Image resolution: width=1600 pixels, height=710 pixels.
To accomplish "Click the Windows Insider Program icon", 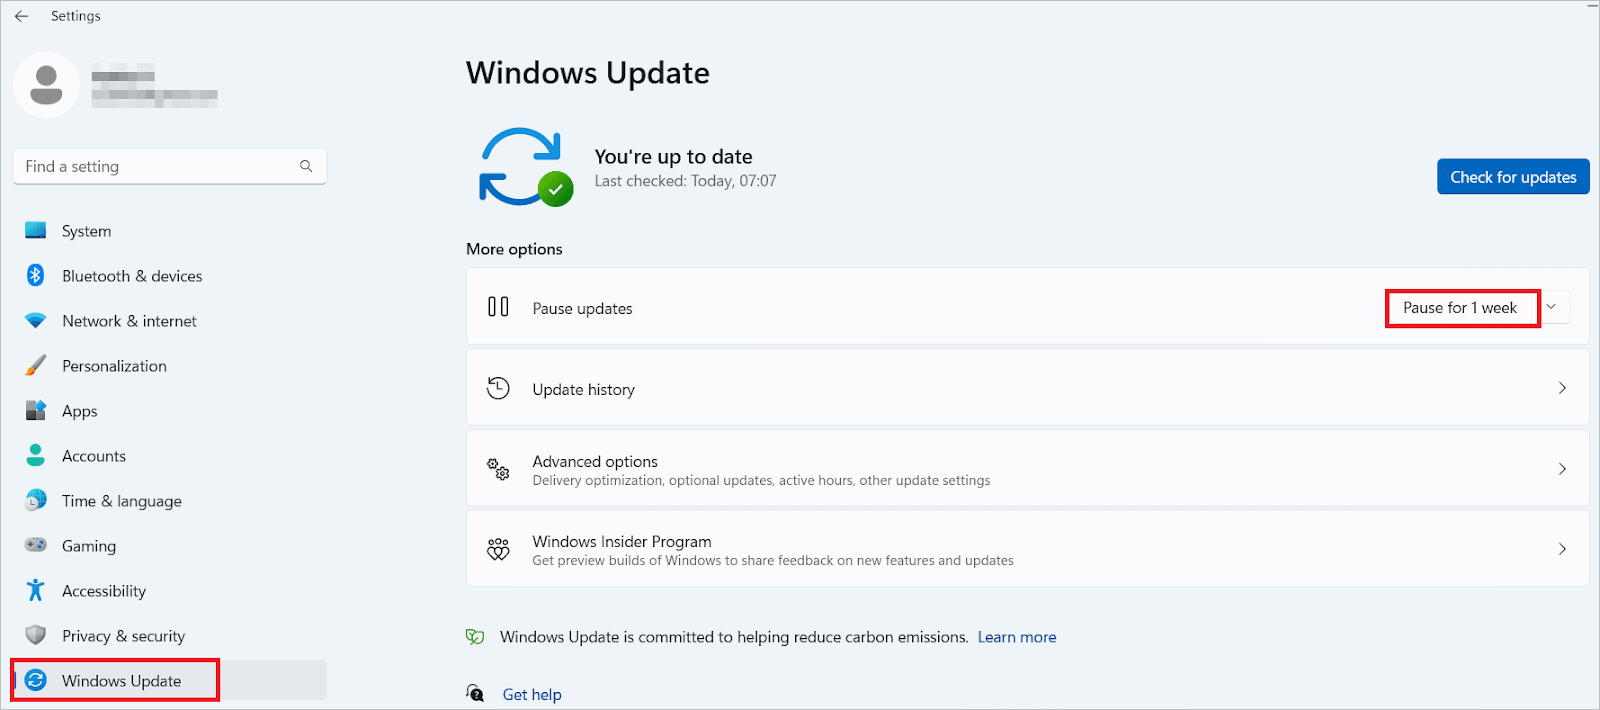I will pyautogui.click(x=498, y=549).
